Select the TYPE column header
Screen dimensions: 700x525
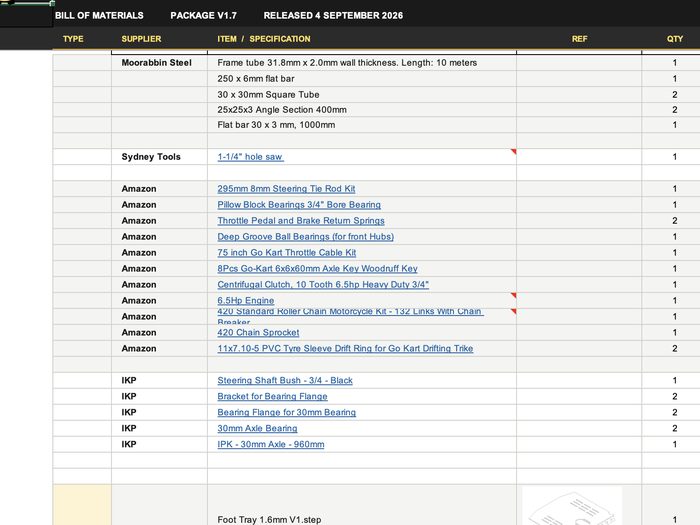pyautogui.click(x=73, y=39)
